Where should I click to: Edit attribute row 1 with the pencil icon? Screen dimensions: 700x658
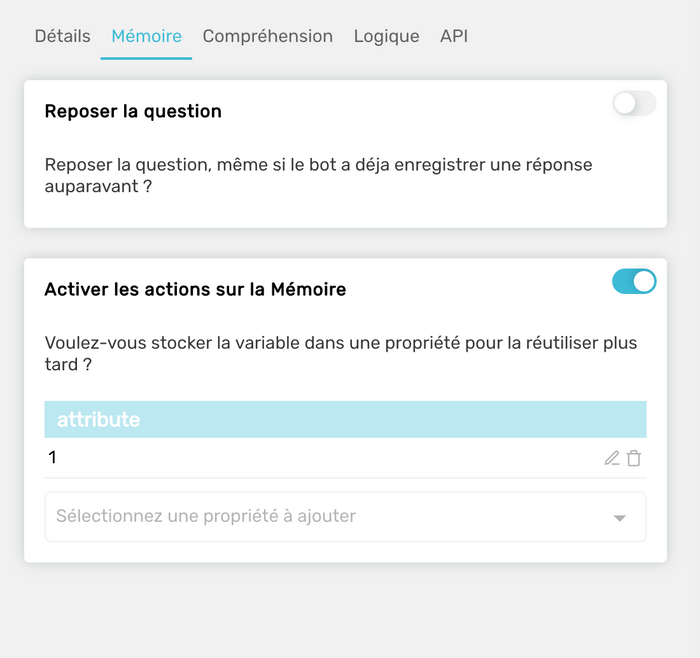(x=612, y=458)
